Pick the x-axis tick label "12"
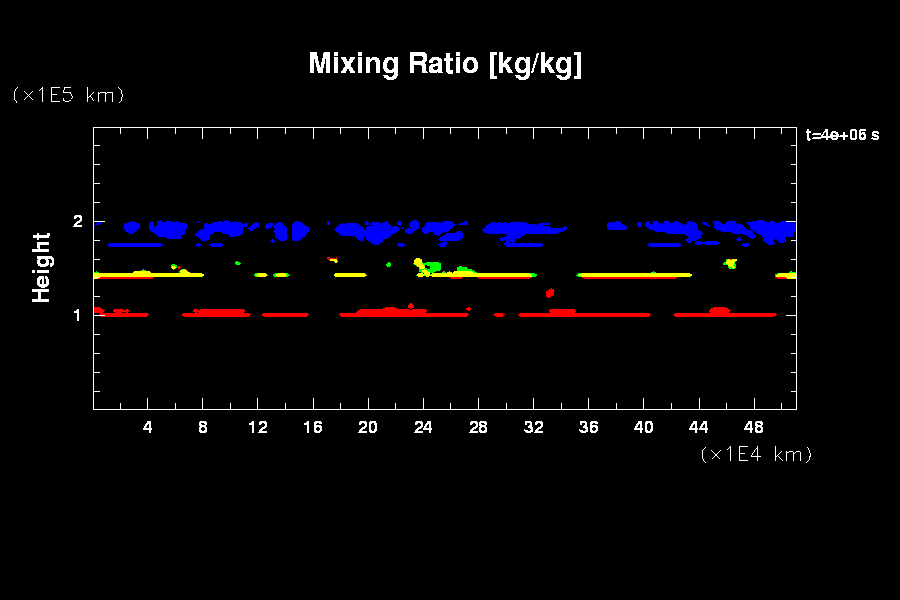Screen dimensions: 900x600 258,427
